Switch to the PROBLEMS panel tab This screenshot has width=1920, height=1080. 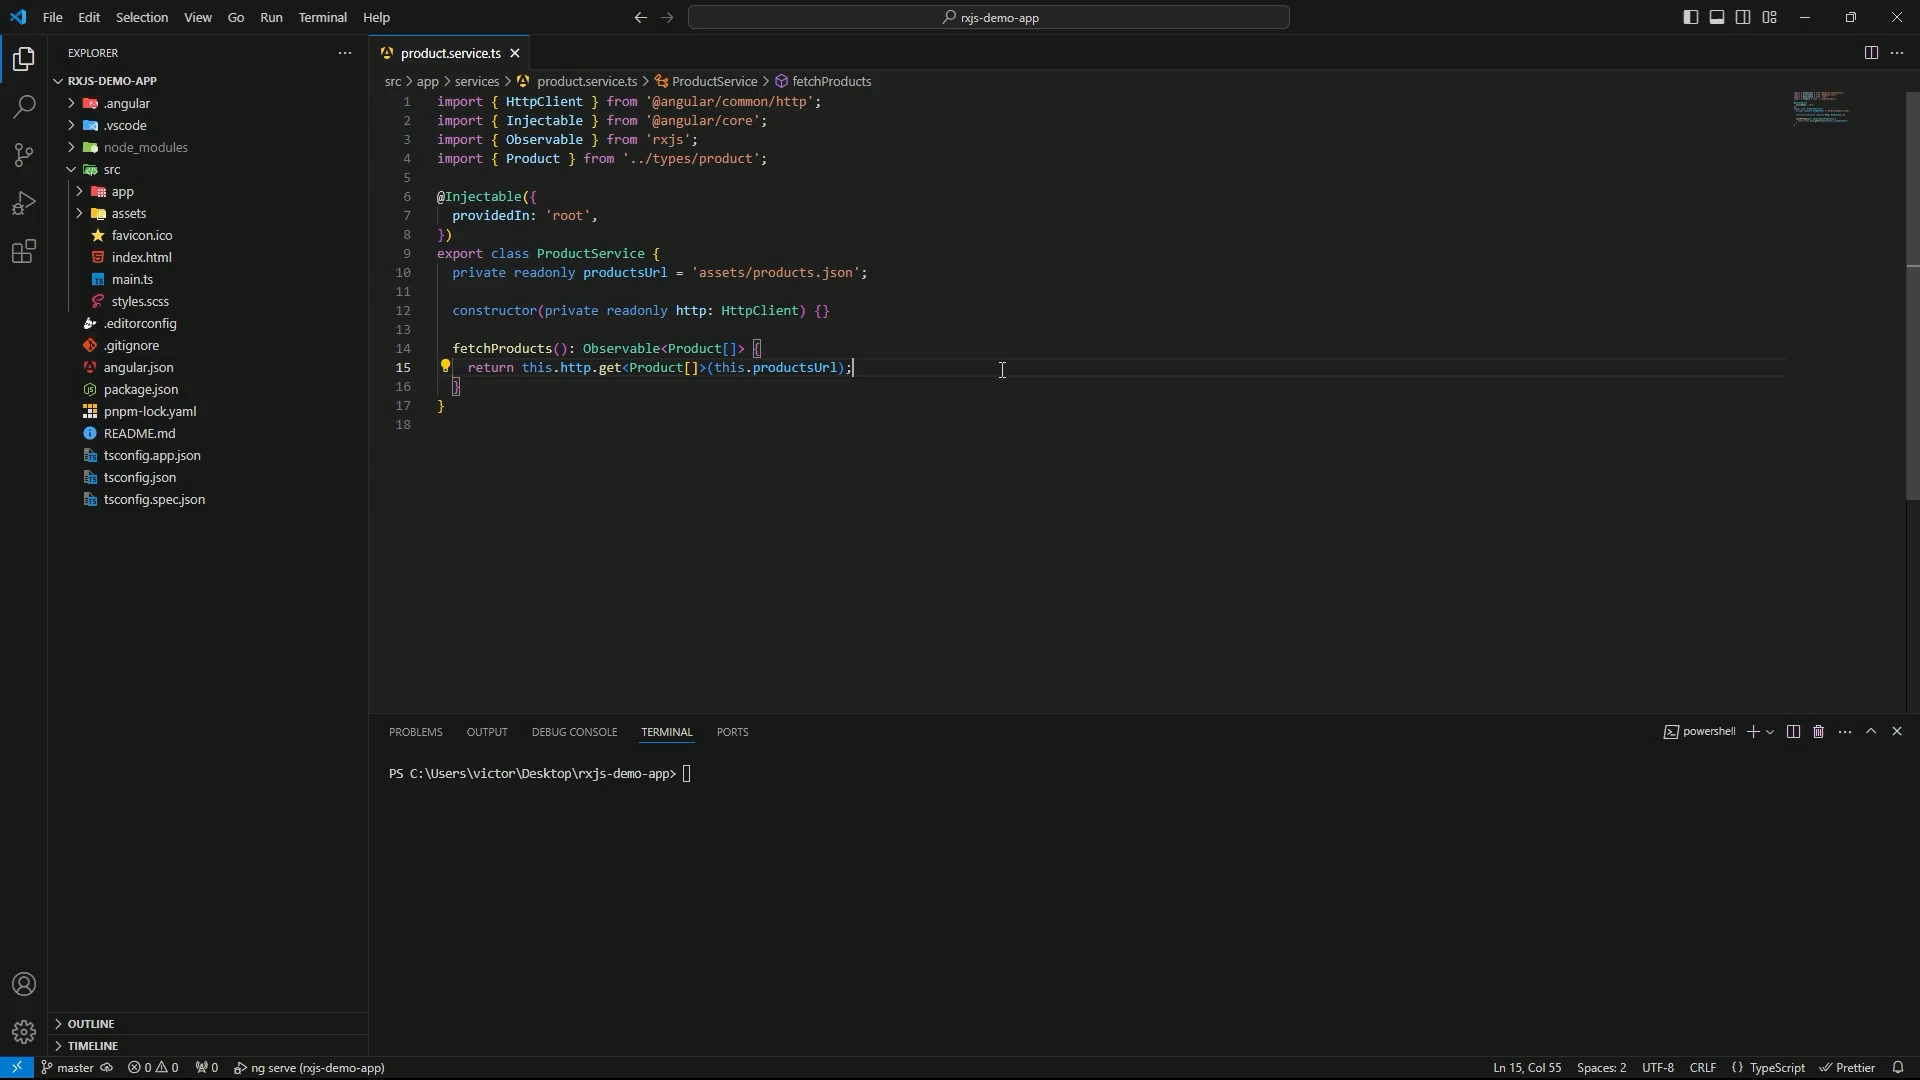coord(415,732)
